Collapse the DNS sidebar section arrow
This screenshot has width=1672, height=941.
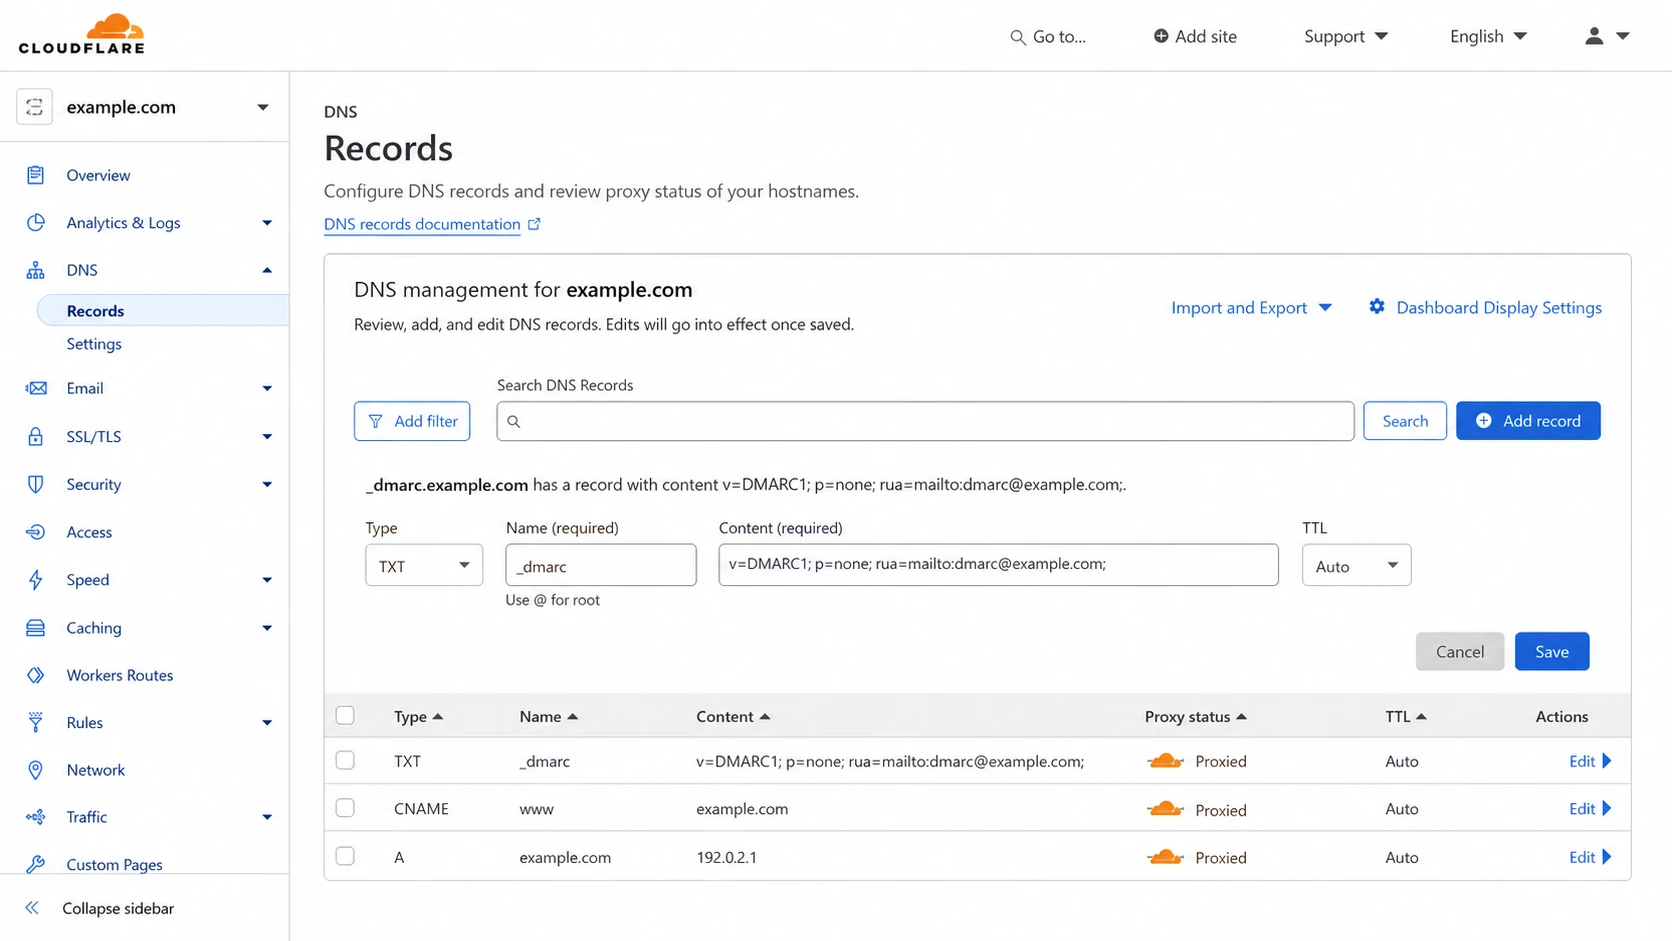pos(267,270)
